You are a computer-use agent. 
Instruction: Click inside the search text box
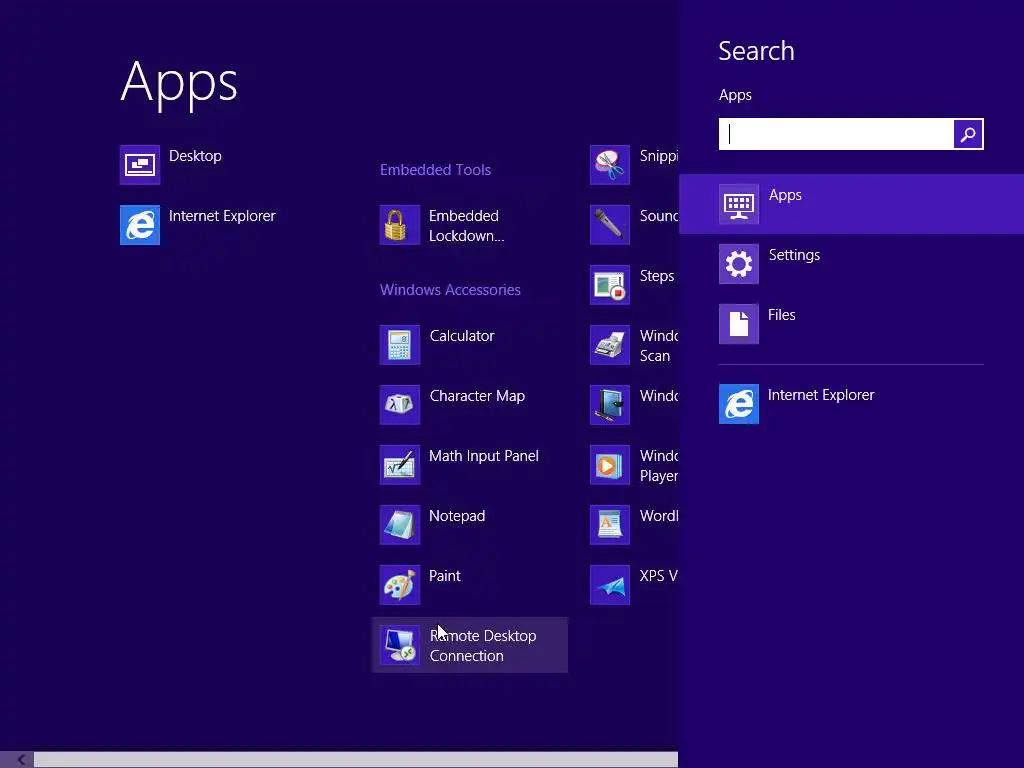836,134
